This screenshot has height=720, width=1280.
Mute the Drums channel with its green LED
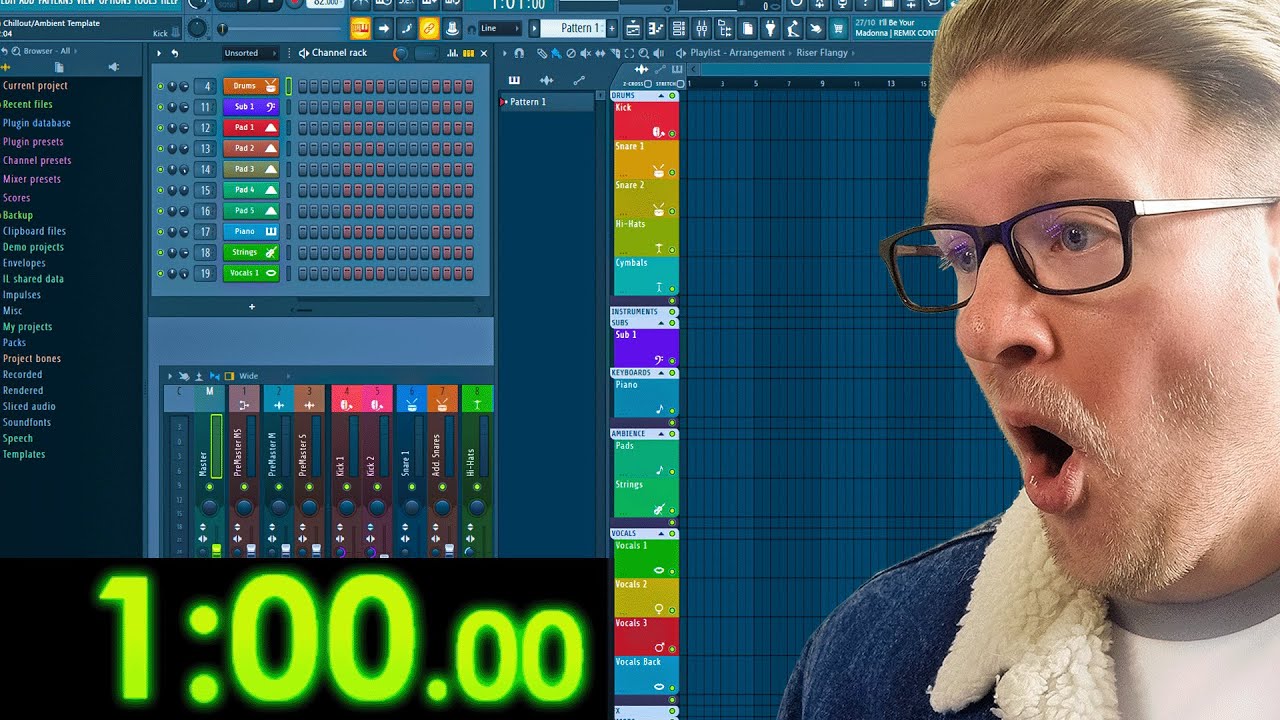tap(160, 87)
